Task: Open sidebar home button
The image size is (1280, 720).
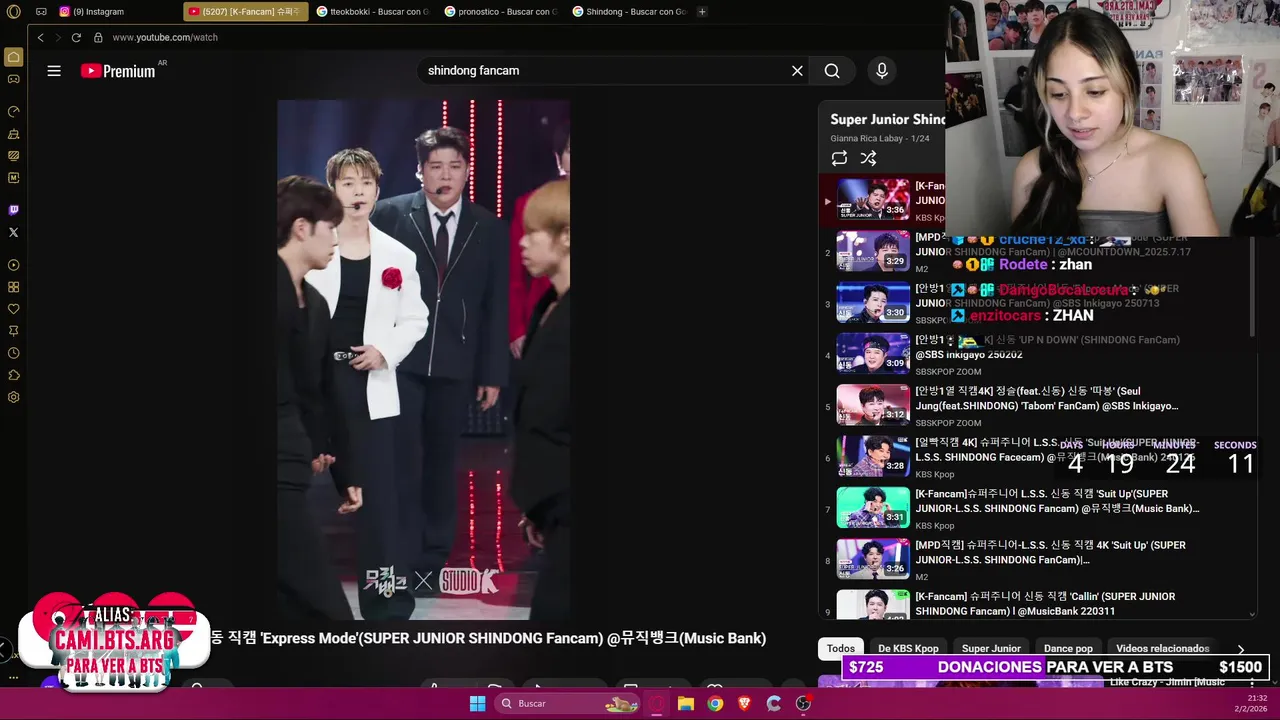Action: coord(13,57)
